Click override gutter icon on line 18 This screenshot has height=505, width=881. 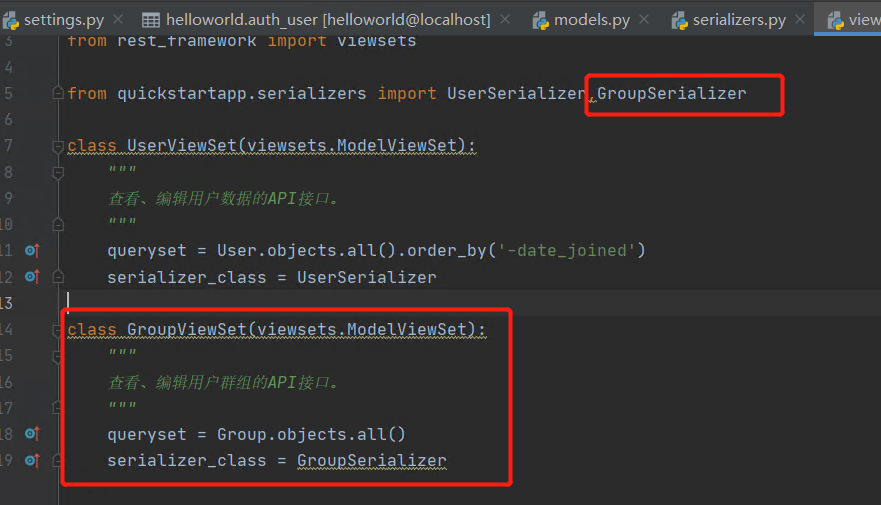click(33, 434)
